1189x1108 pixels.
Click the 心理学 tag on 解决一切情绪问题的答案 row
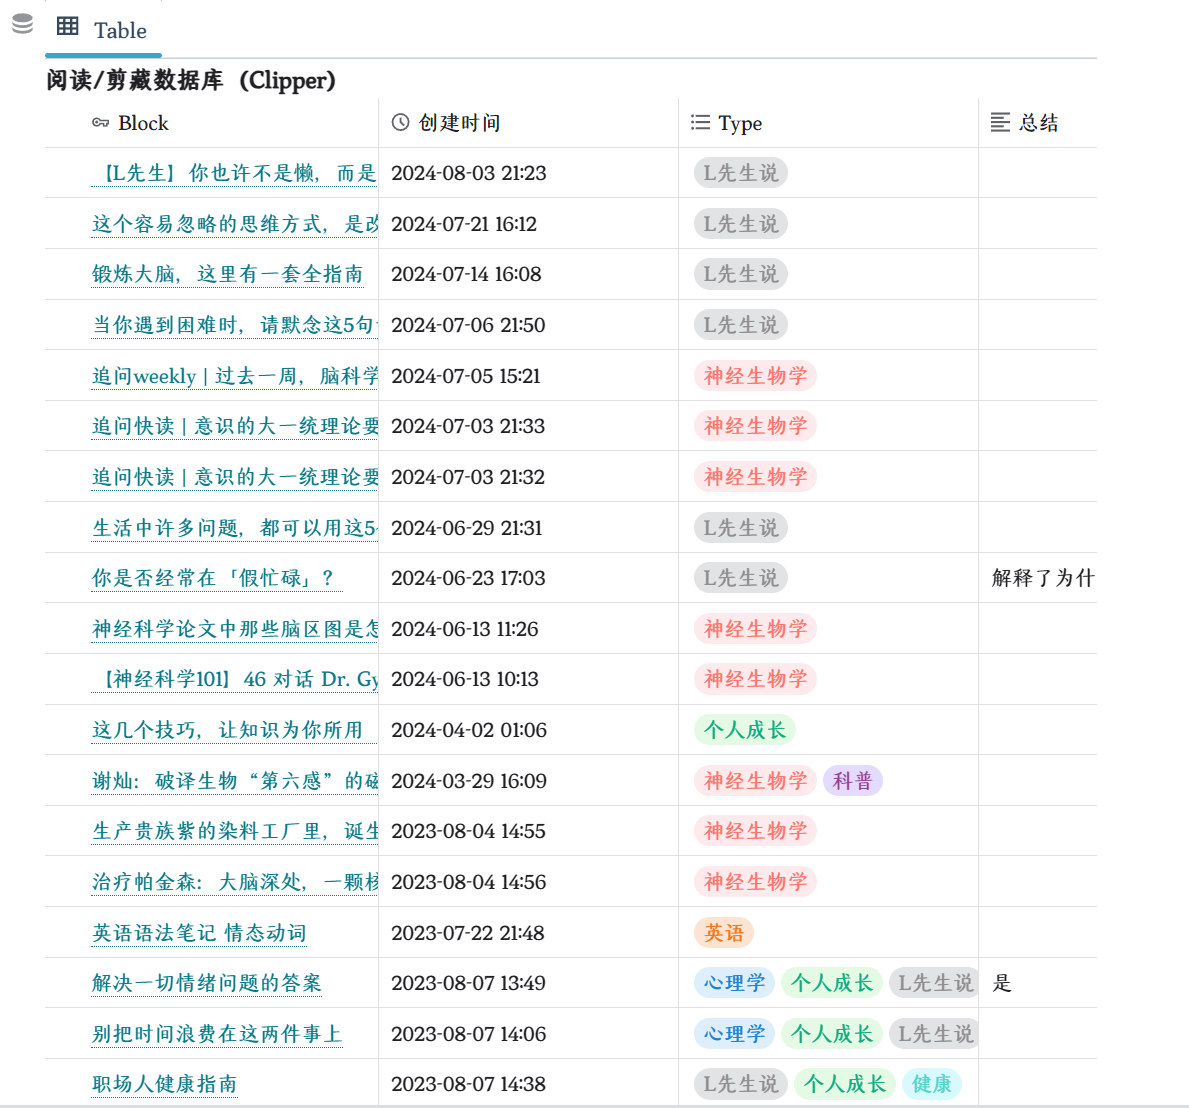pos(733,983)
